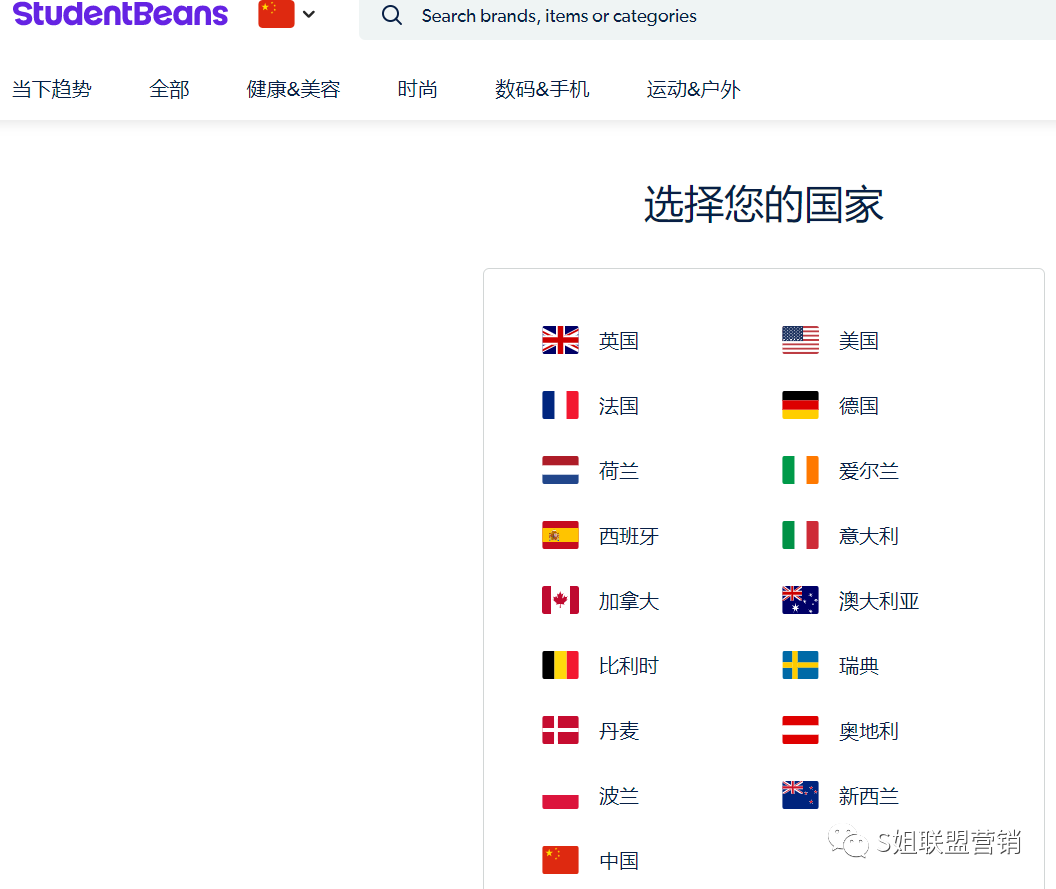
Task: Click the Denmark flag icon
Action: coord(560,730)
